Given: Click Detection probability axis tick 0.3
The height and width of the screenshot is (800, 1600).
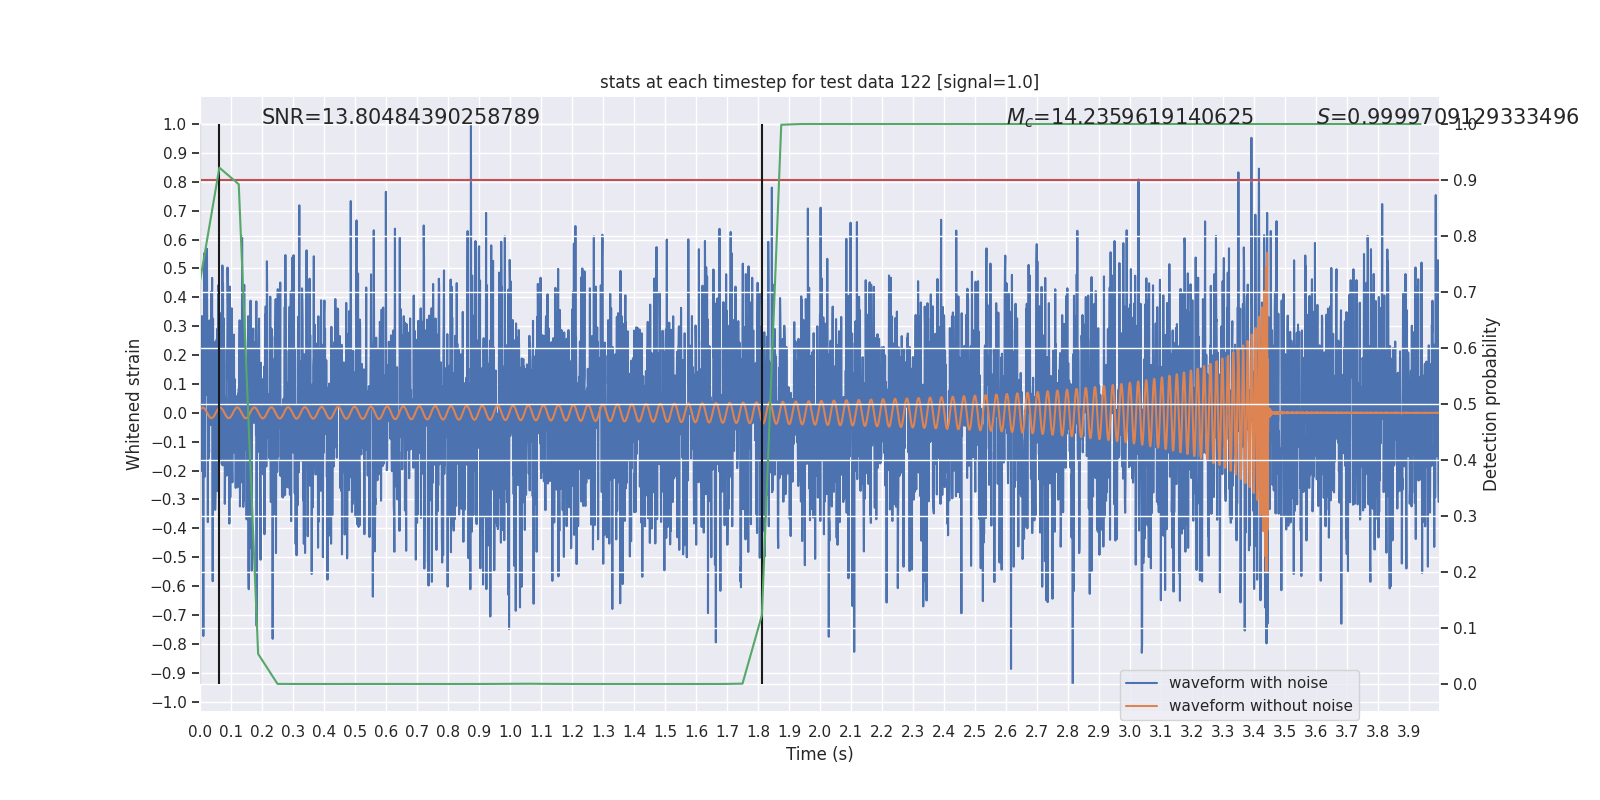Looking at the screenshot, I should pos(1465,517).
